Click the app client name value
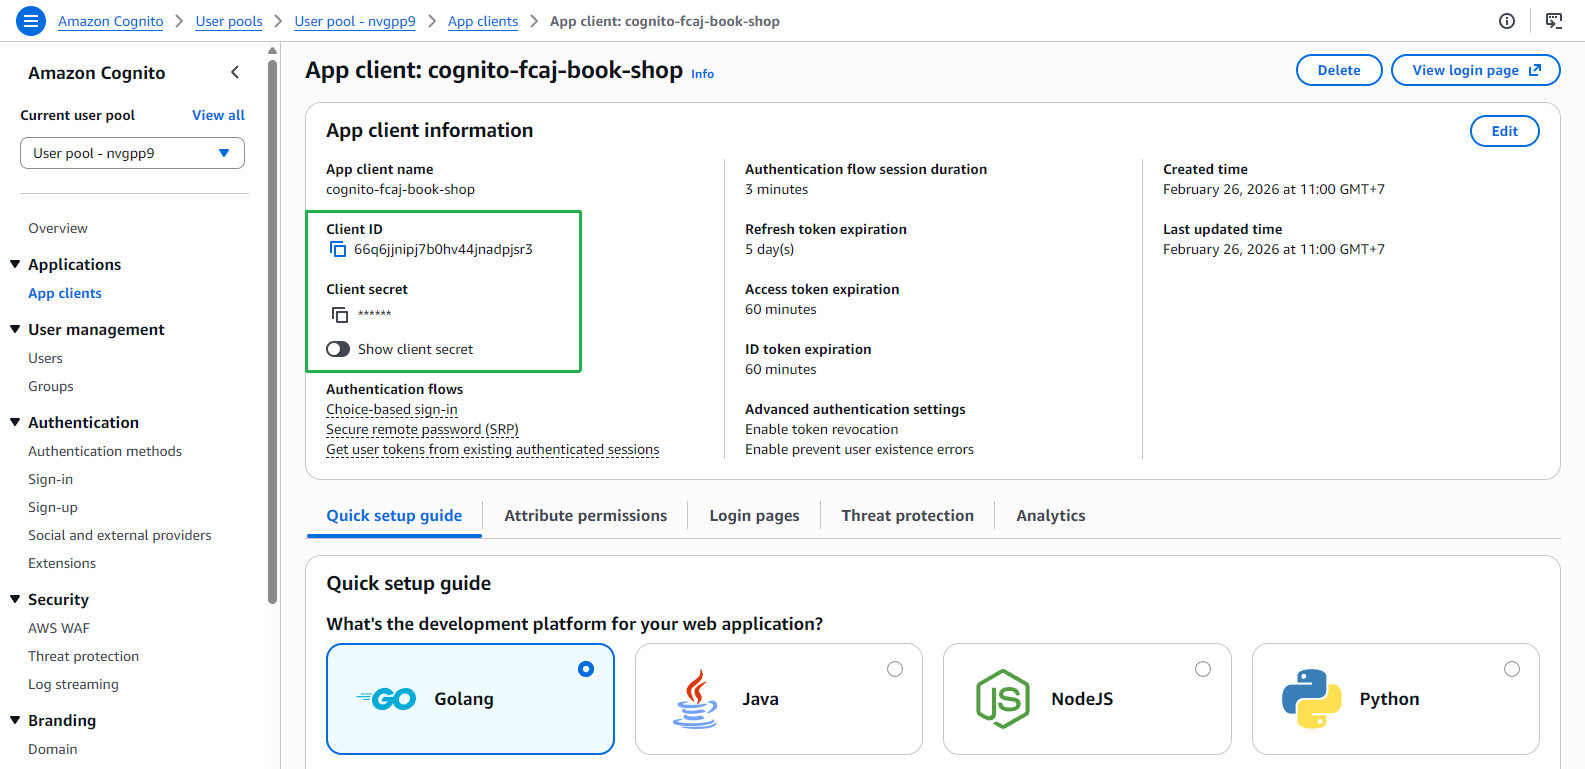1585x769 pixels. point(400,189)
